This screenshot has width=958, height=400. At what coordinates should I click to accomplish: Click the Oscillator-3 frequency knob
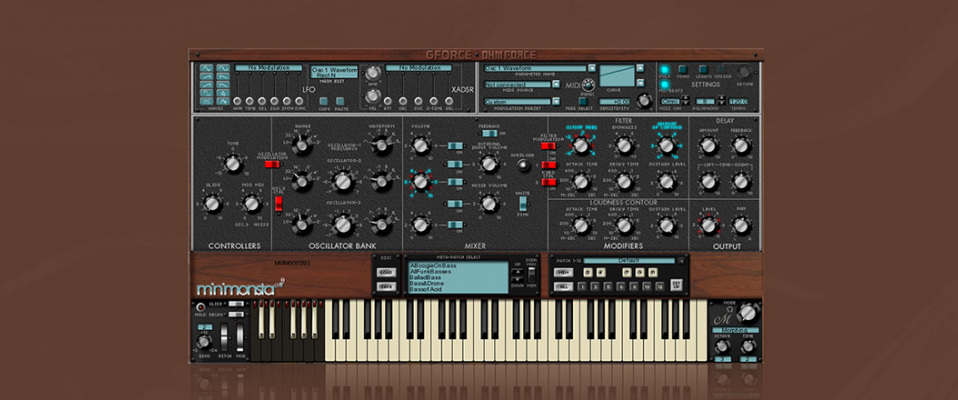[343, 225]
